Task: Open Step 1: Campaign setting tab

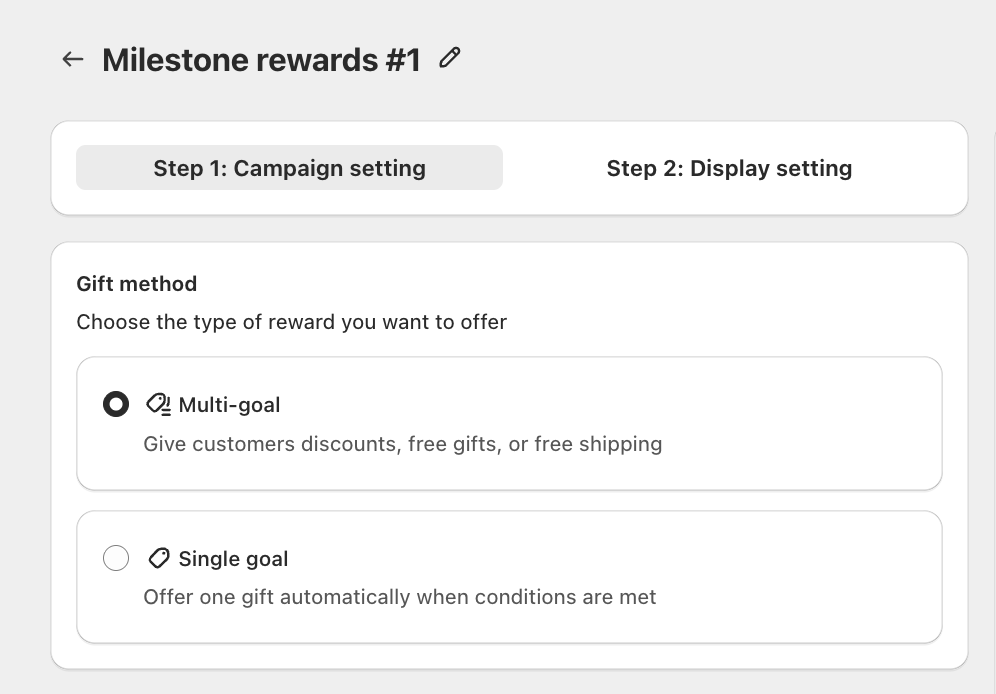Action: pyautogui.click(x=289, y=168)
